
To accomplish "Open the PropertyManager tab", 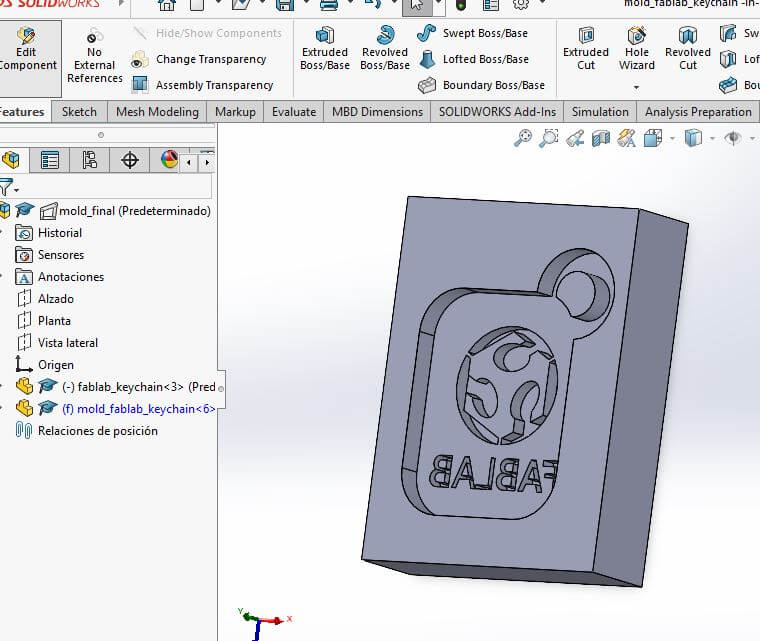I will [49, 160].
